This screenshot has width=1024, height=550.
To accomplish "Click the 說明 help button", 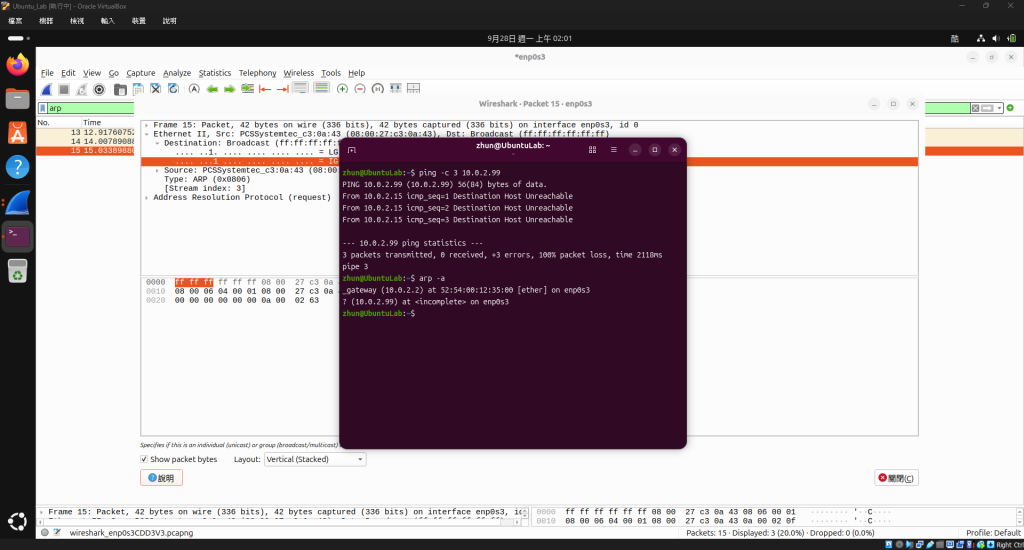I will [161, 478].
